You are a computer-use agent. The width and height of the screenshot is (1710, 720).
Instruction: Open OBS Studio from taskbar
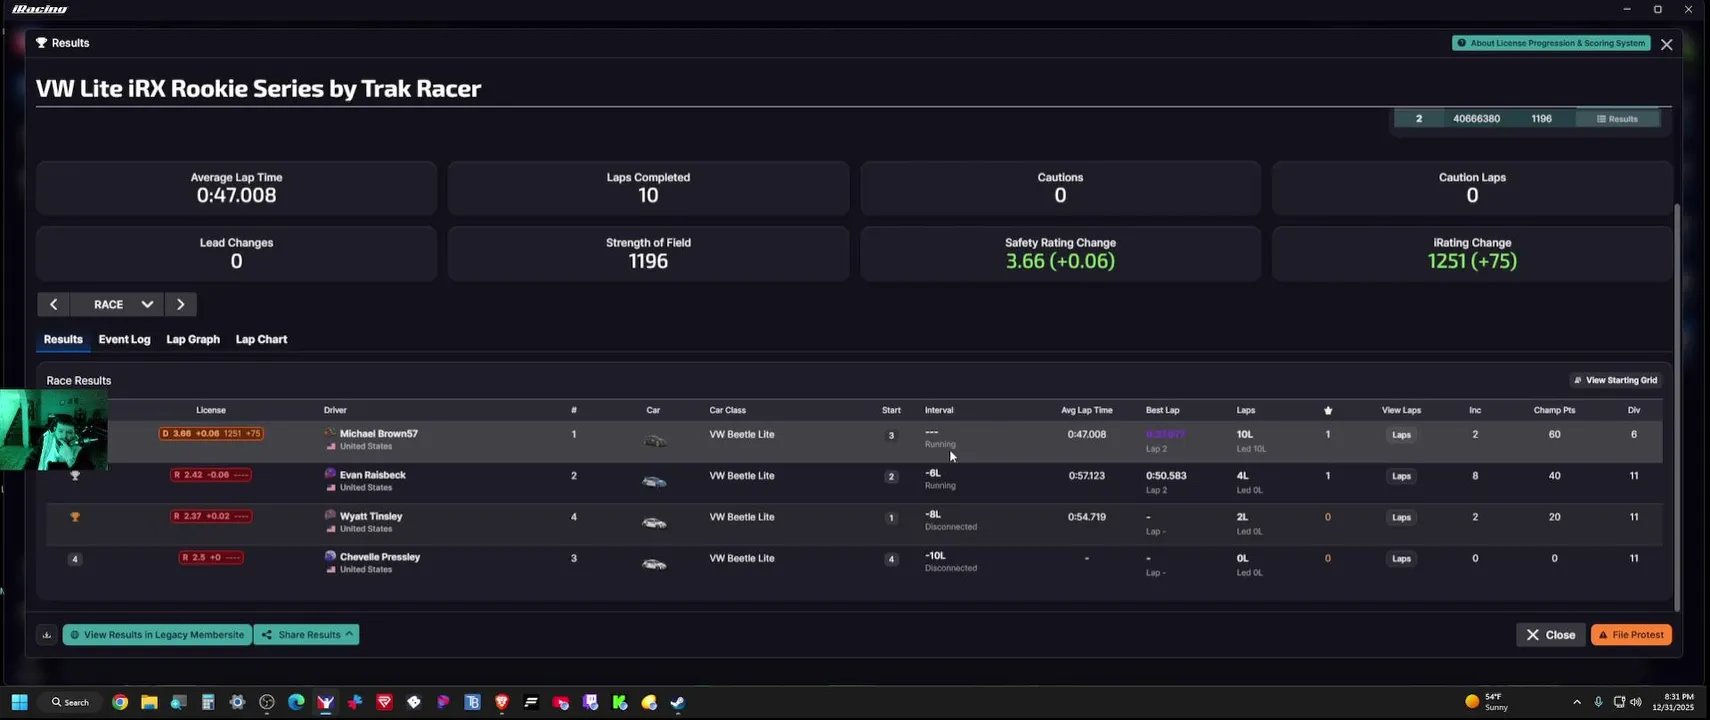pyautogui.click(x=267, y=702)
